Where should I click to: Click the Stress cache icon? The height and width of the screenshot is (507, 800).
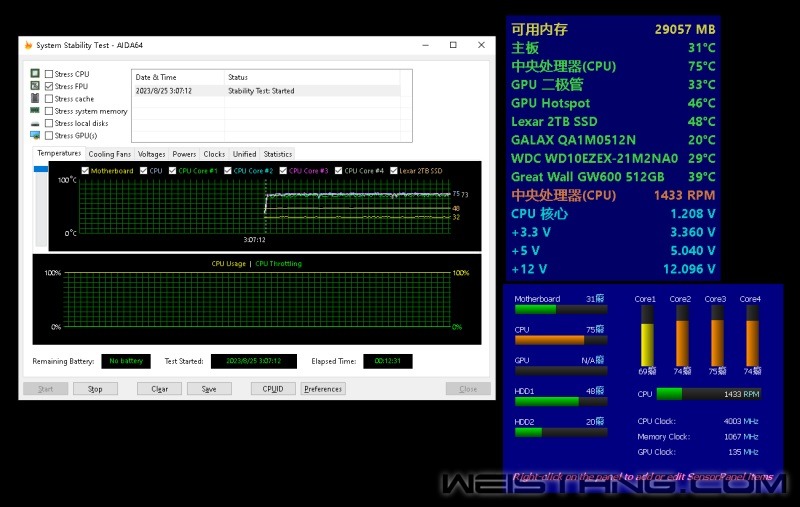(x=35, y=99)
